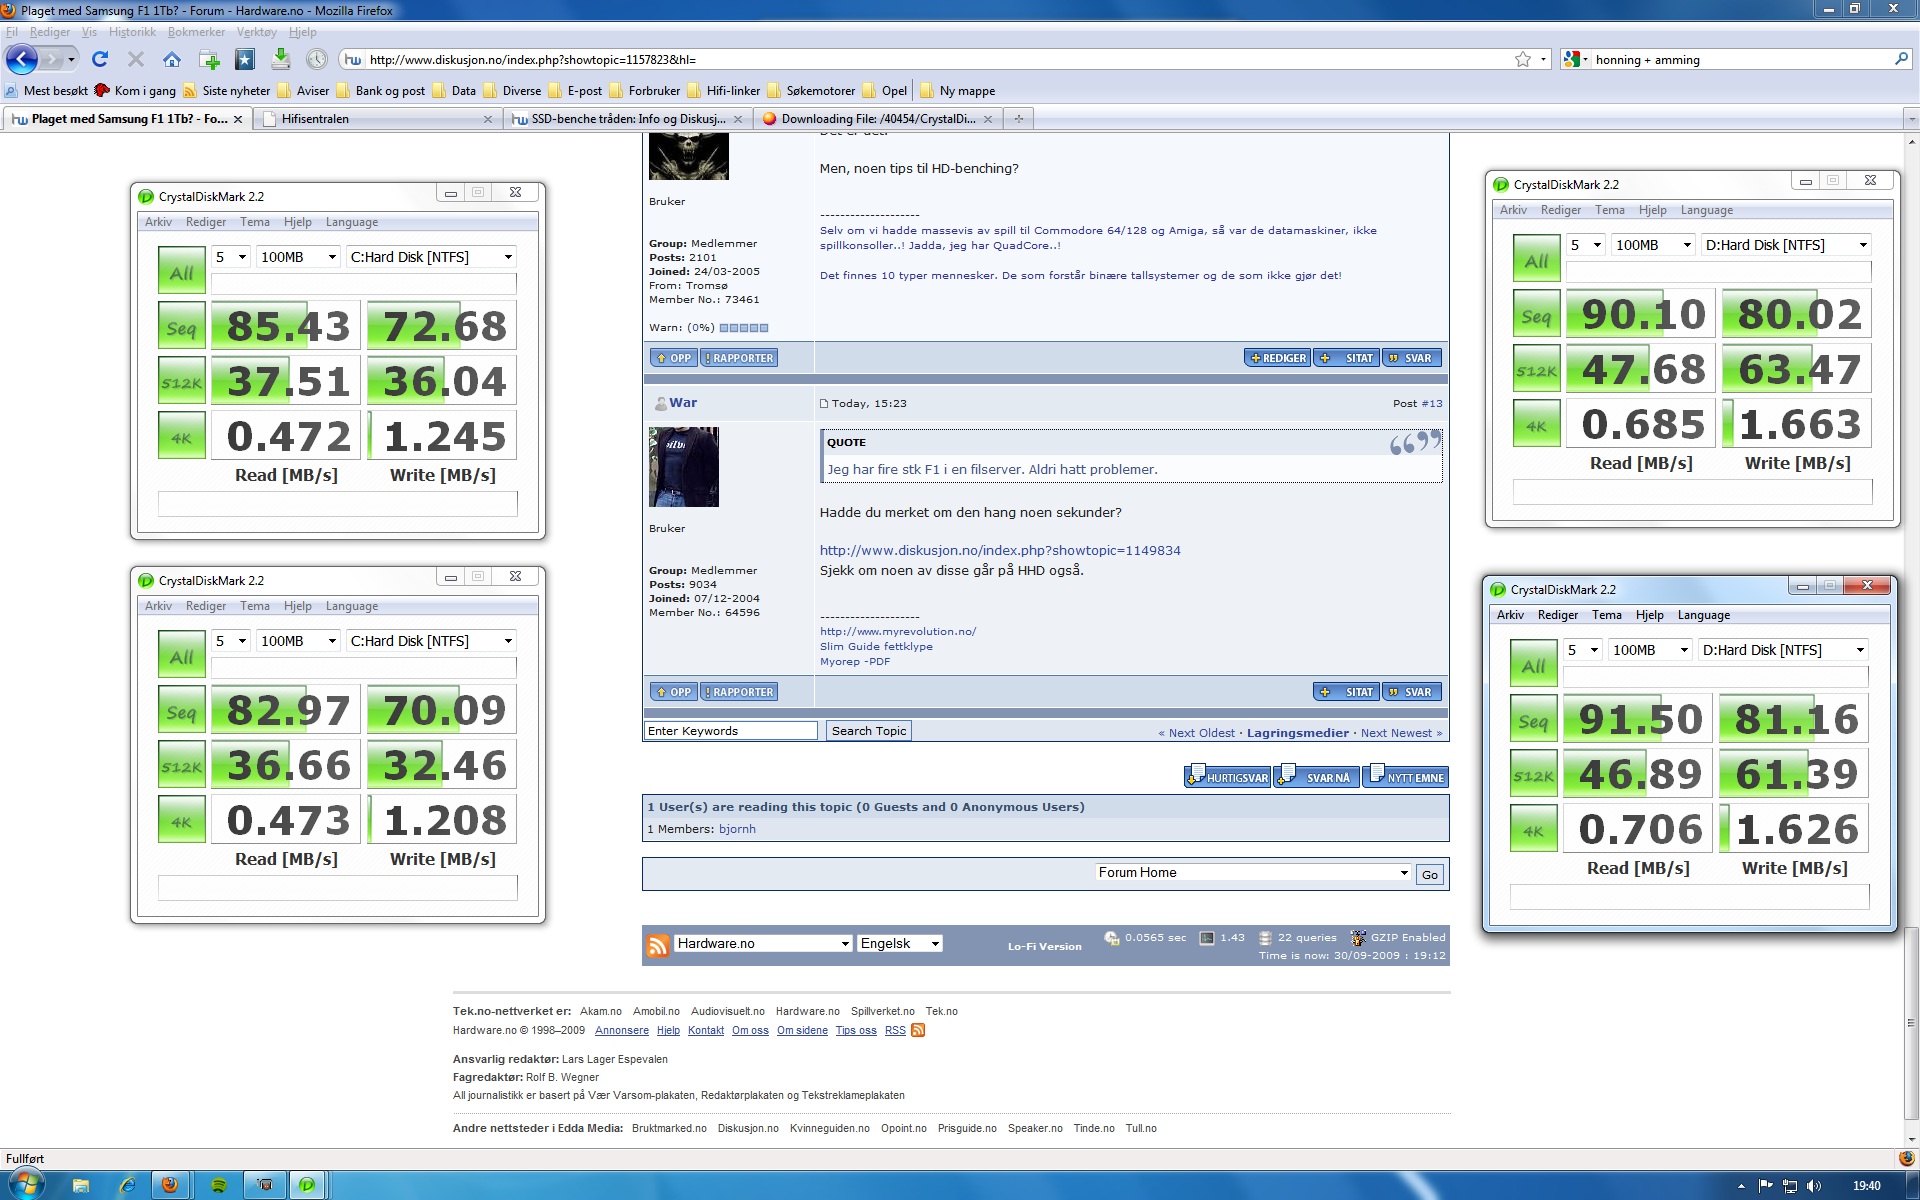
Task: Reload the page with the refresh icon
Action: (100, 59)
